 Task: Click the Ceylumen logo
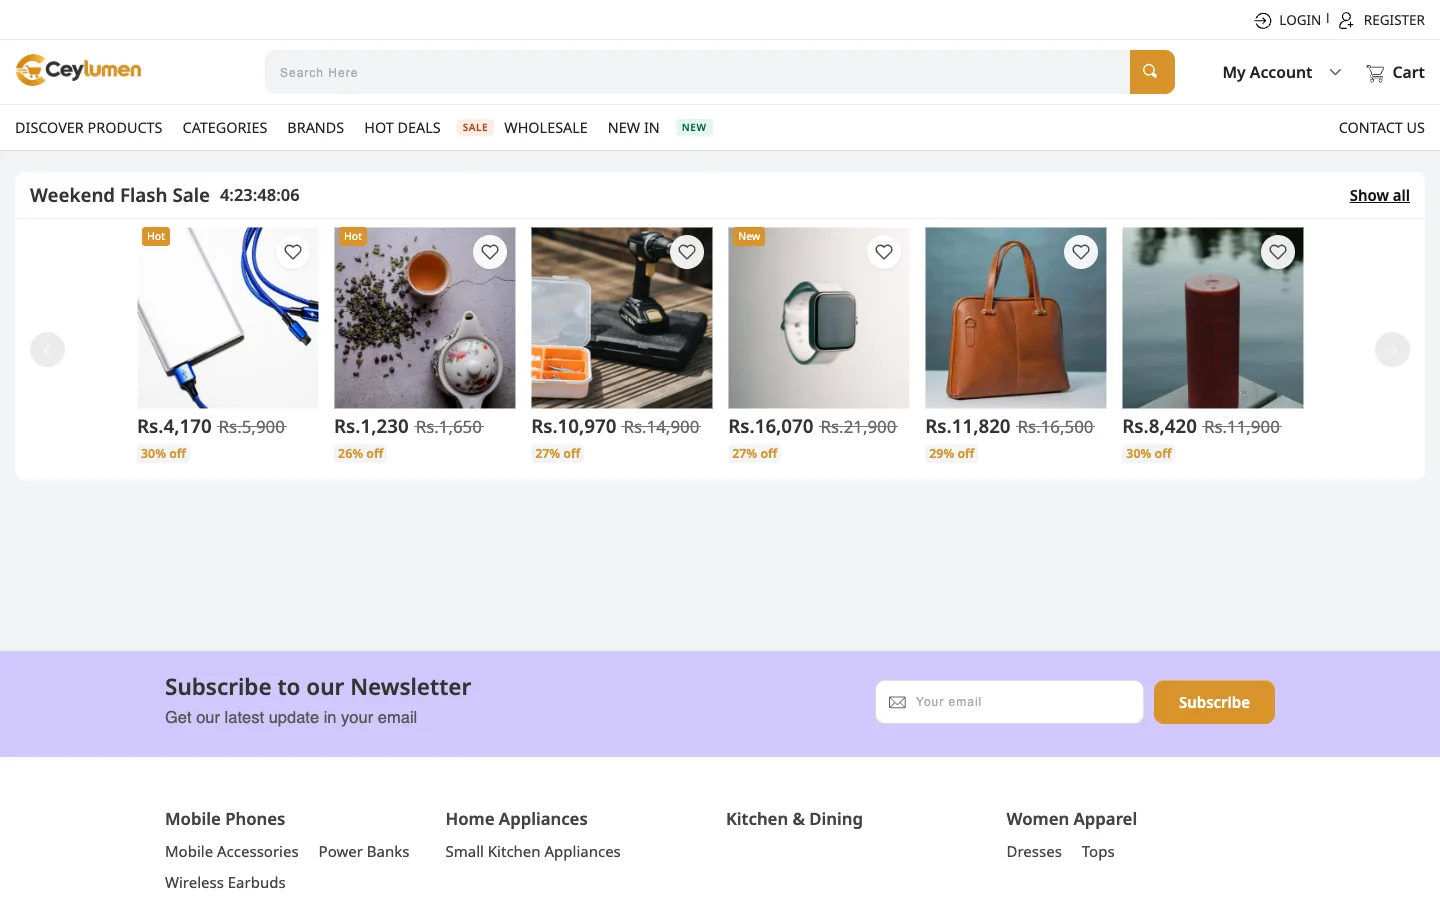click(x=78, y=70)
